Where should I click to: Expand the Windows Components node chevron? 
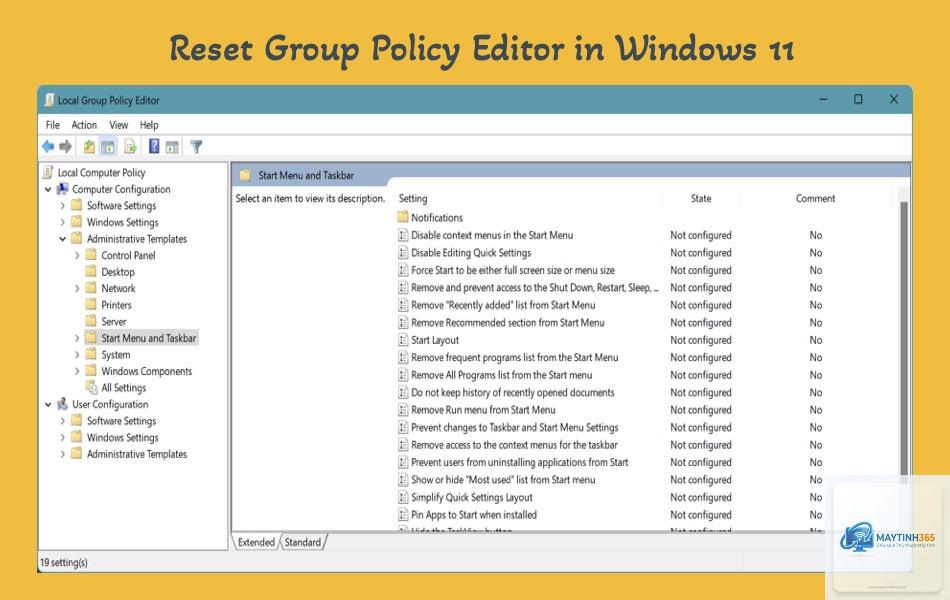pos(77,371)
